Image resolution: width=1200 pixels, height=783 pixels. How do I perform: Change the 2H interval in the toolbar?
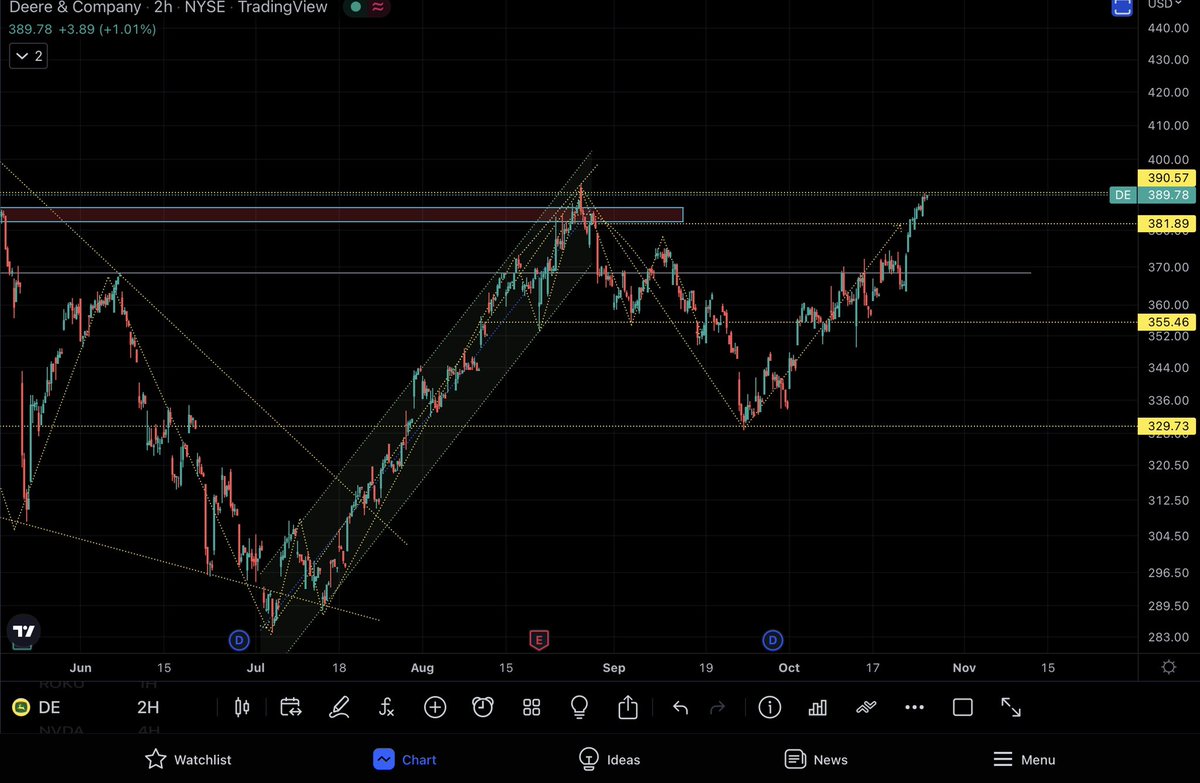pos(148,708)
